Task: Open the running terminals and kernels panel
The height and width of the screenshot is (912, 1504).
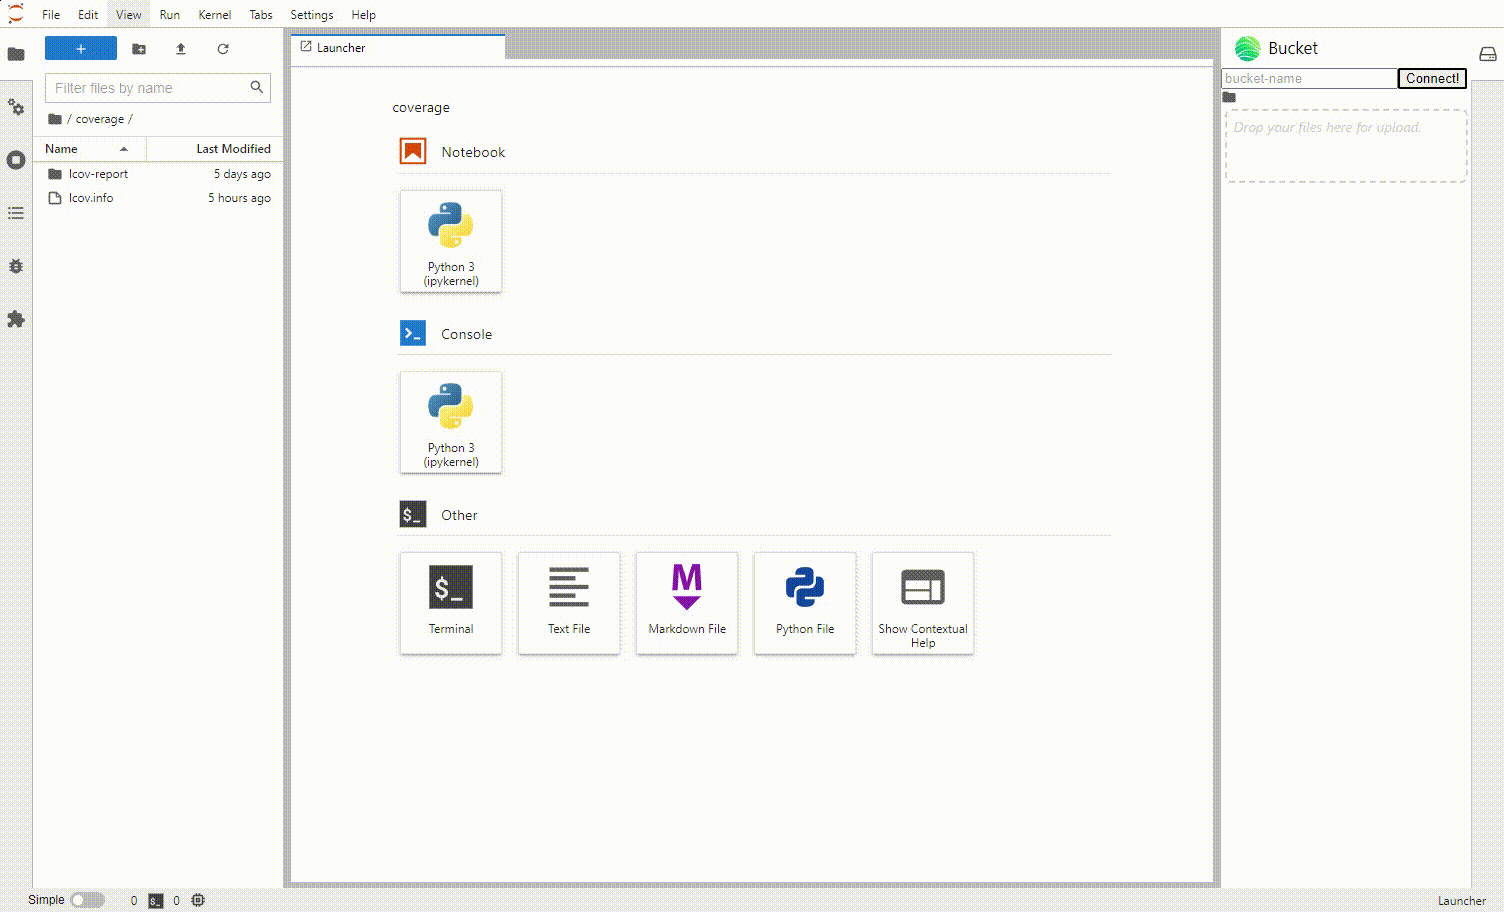Action: (x=16, y=160)
